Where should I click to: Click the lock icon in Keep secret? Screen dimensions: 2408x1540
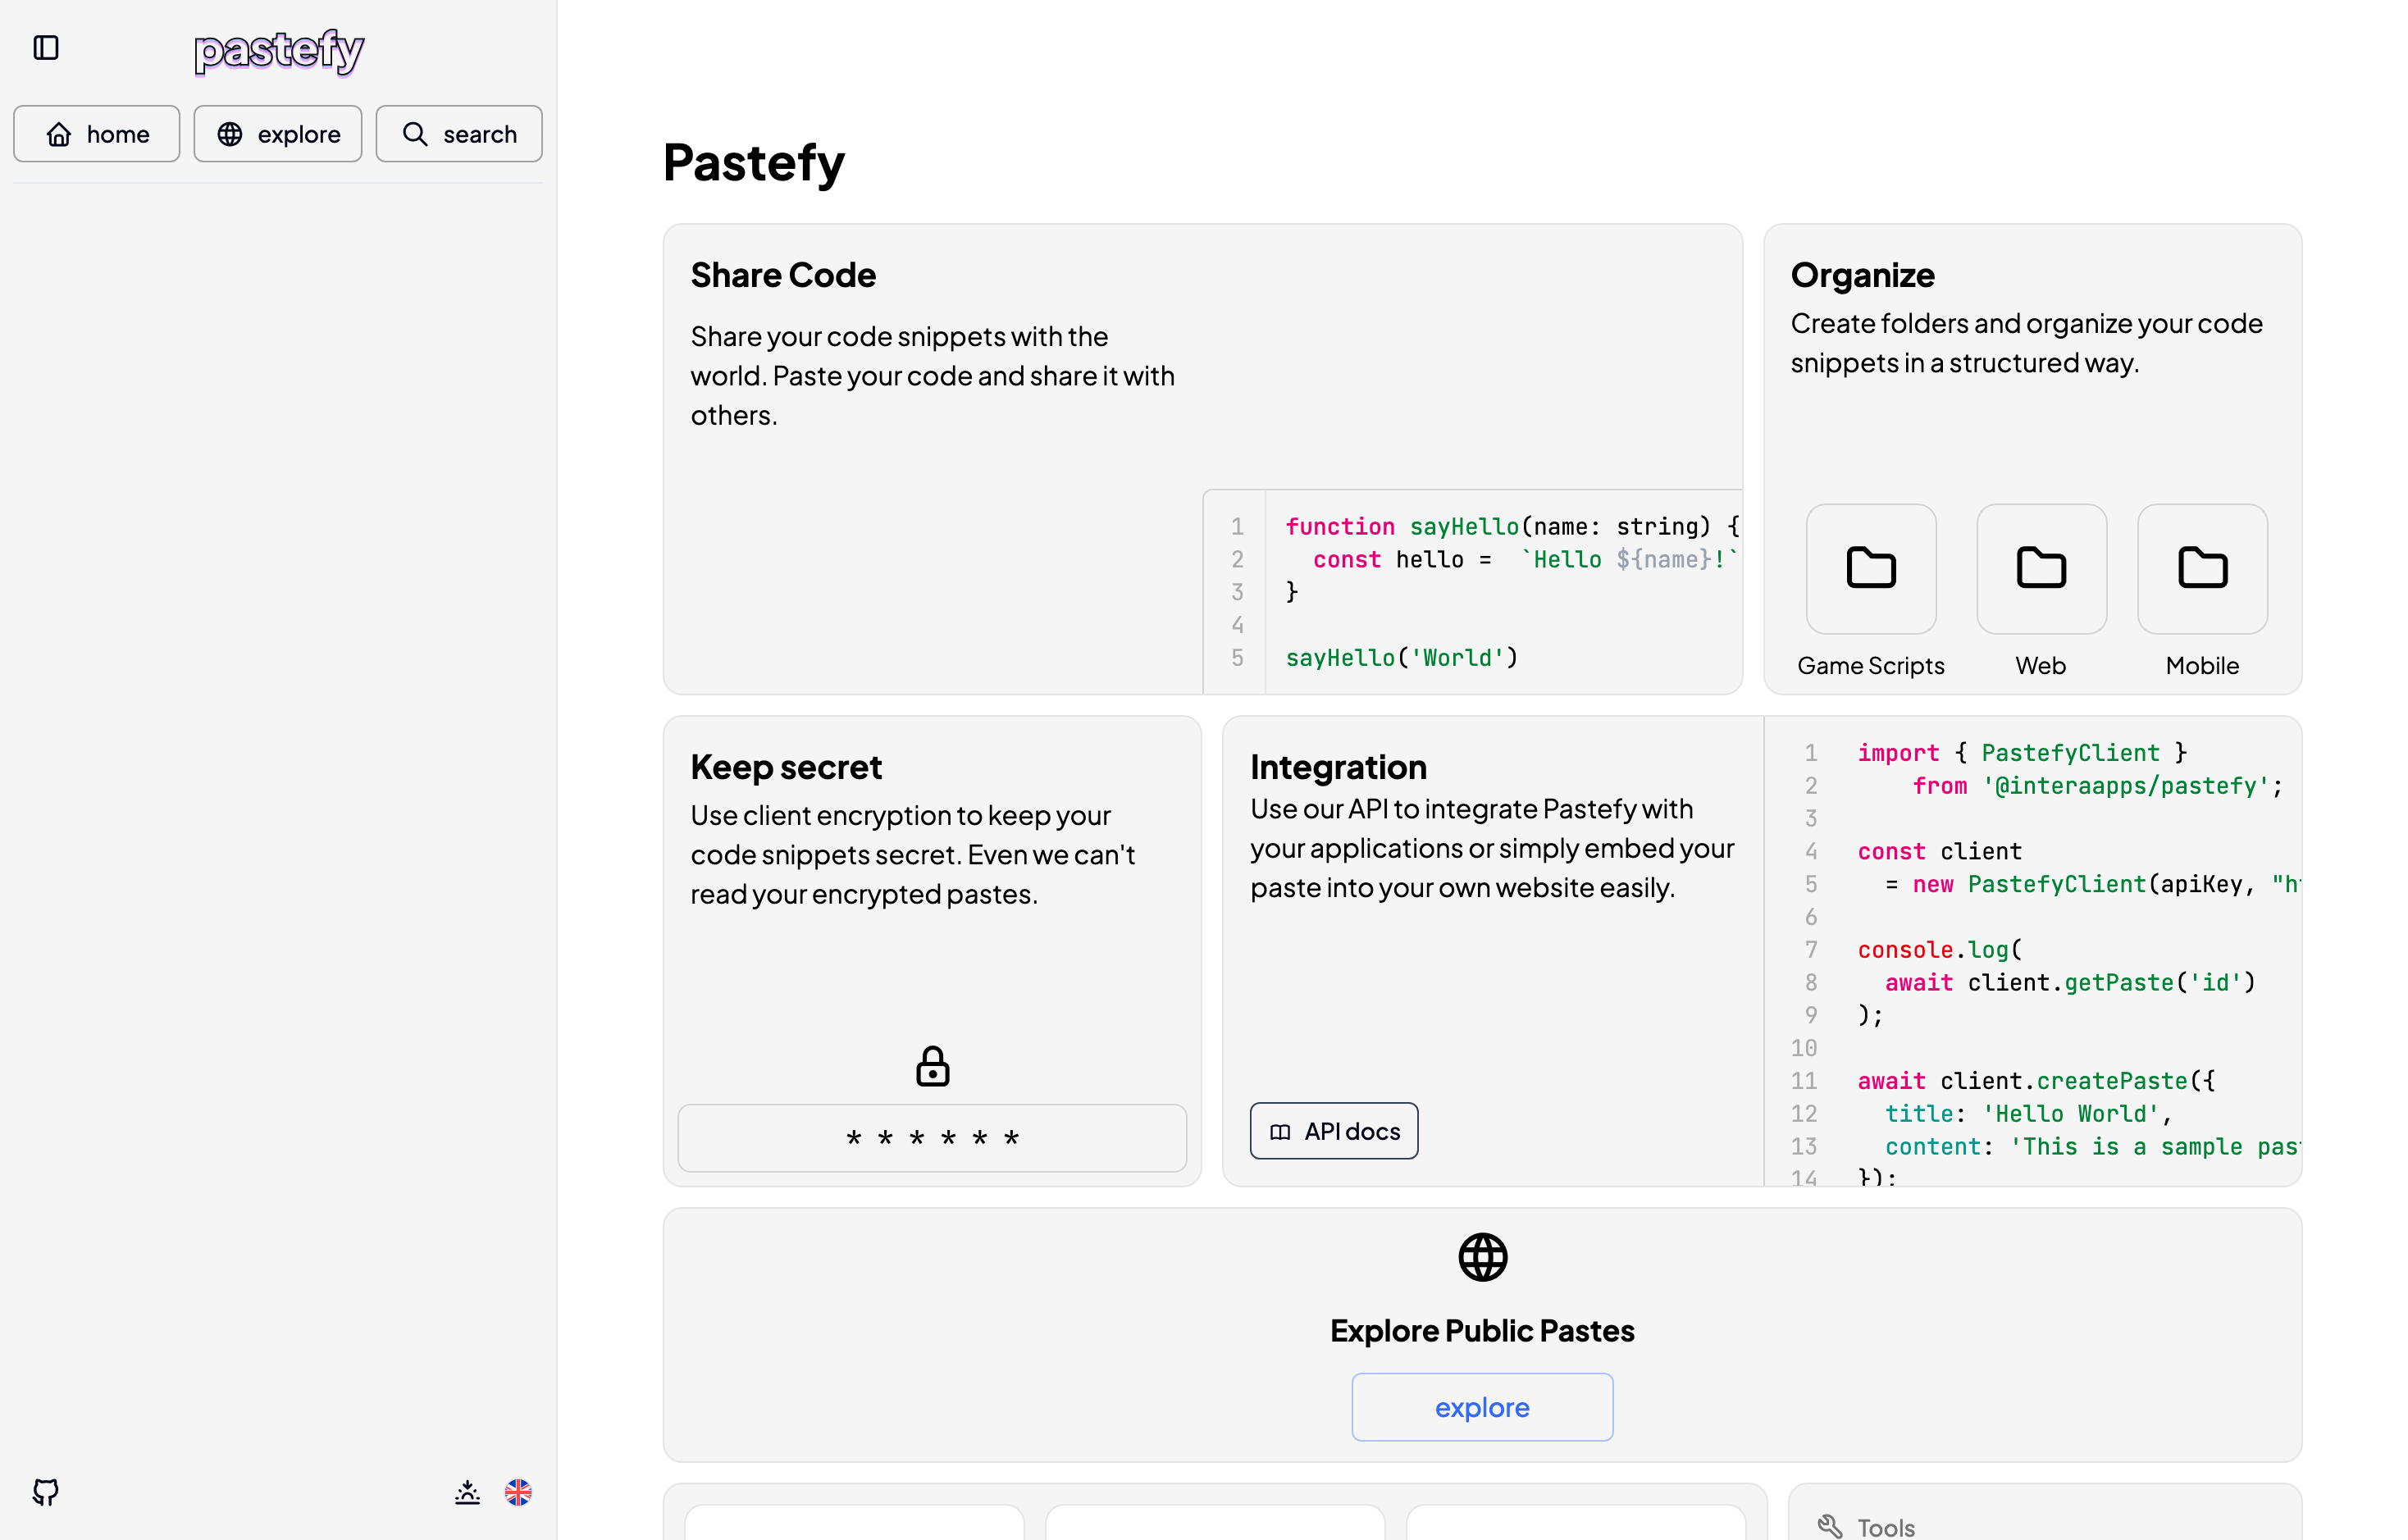(x=932, y=1066)
